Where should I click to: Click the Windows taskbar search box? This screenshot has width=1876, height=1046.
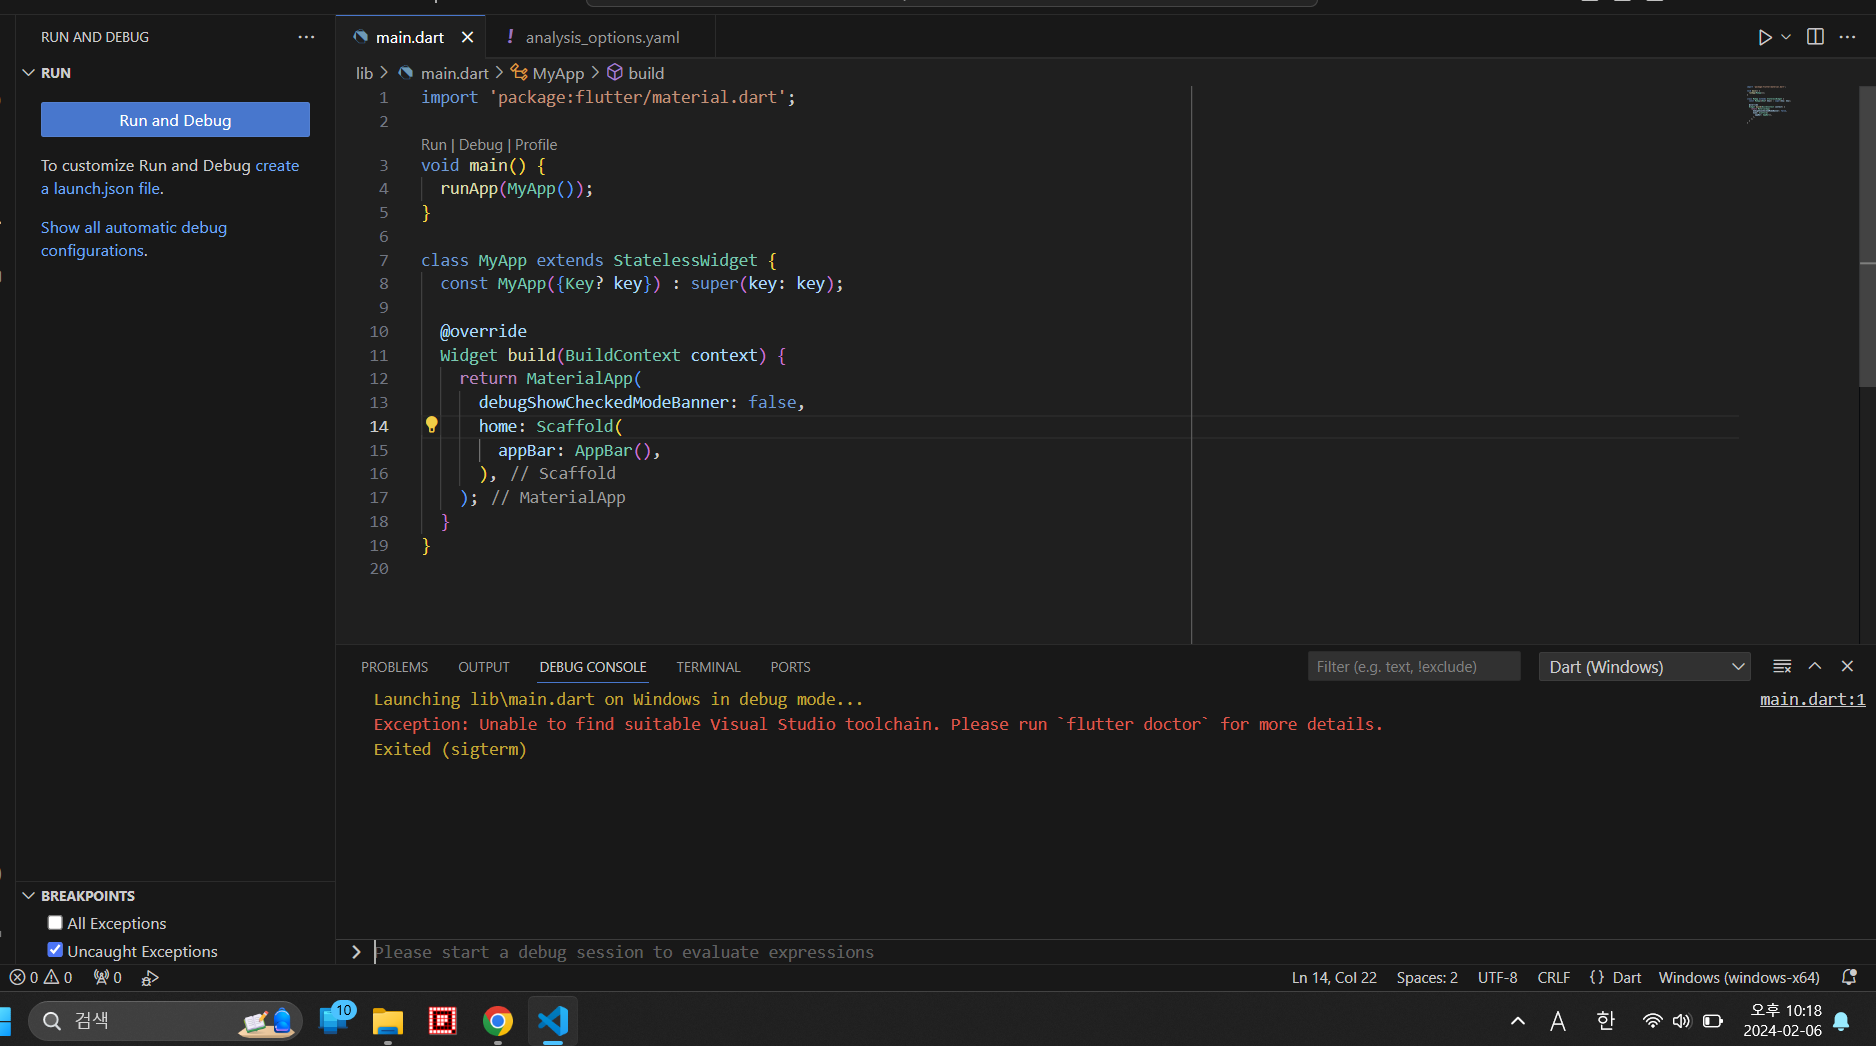tap(165, 1020)
